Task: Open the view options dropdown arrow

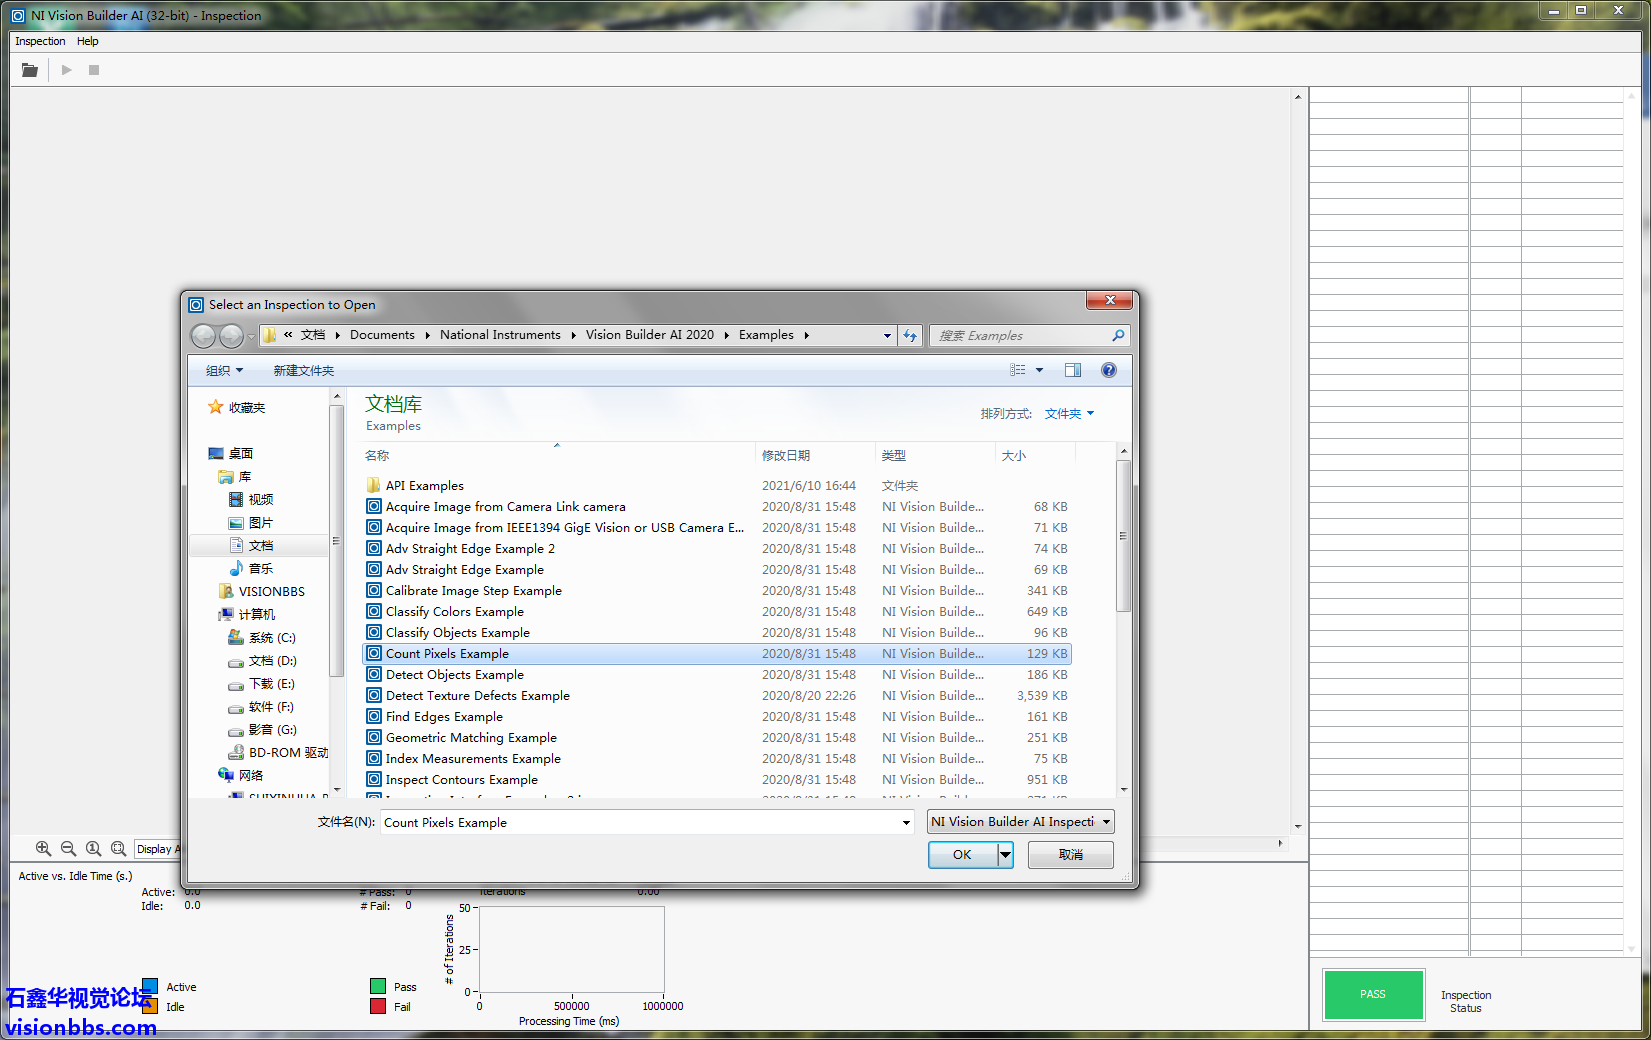Action: pyautogui.click(x=1039, y=370)
